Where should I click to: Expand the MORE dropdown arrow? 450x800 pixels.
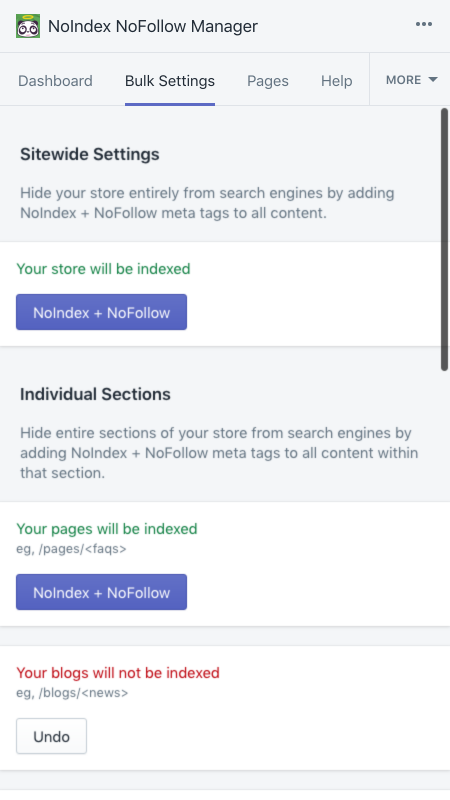point(433,80)
